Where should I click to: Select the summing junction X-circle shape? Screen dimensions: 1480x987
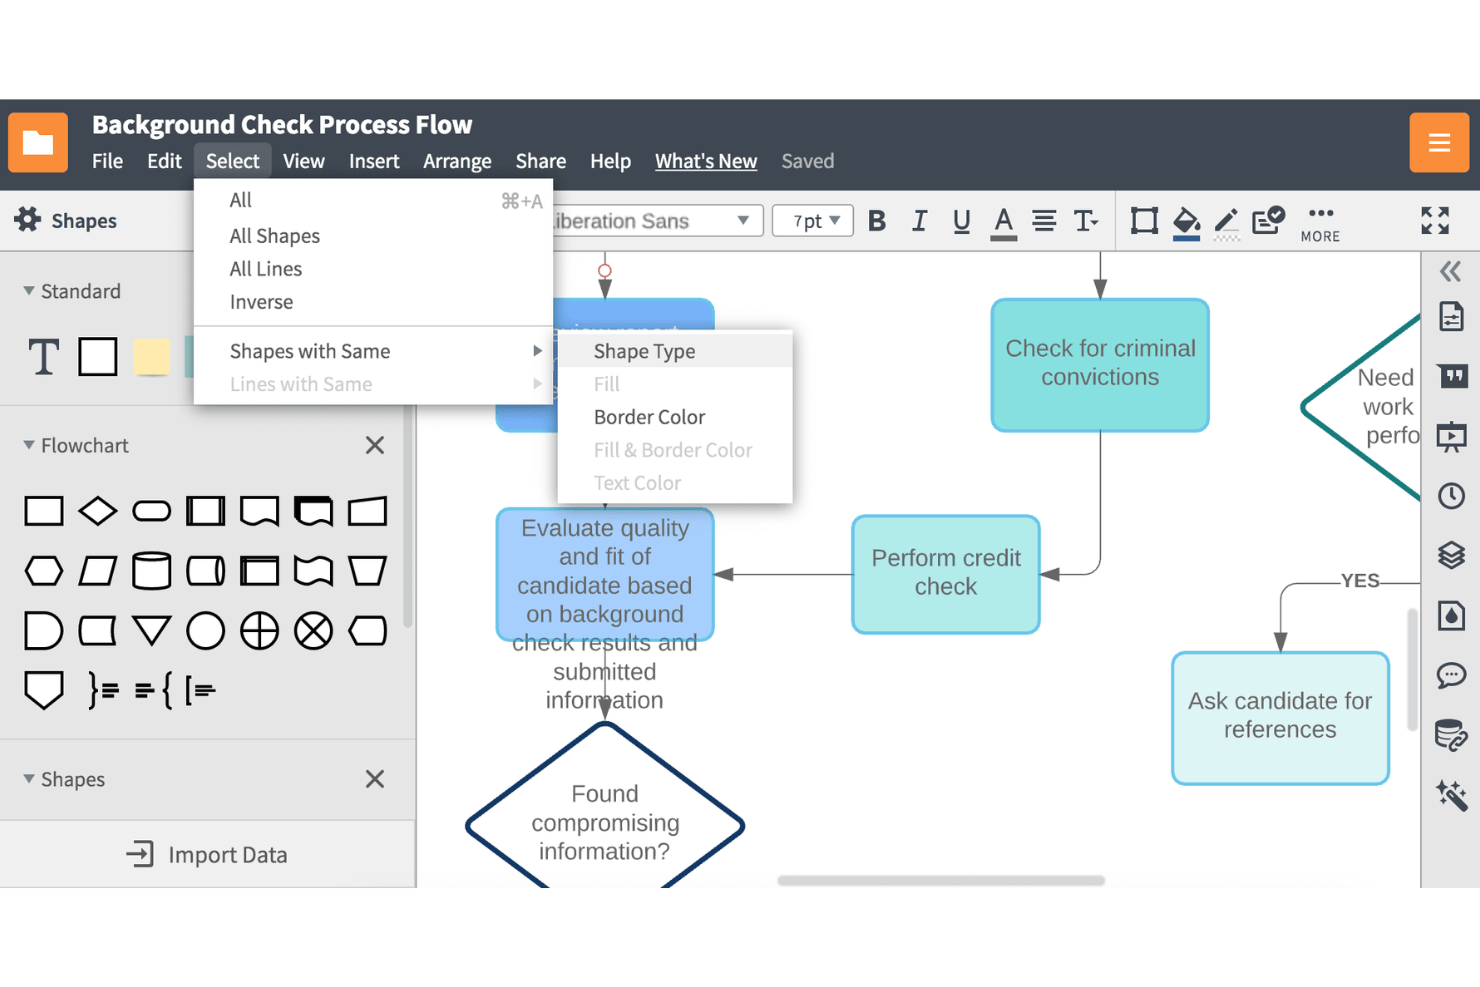(x=313, y=631)
